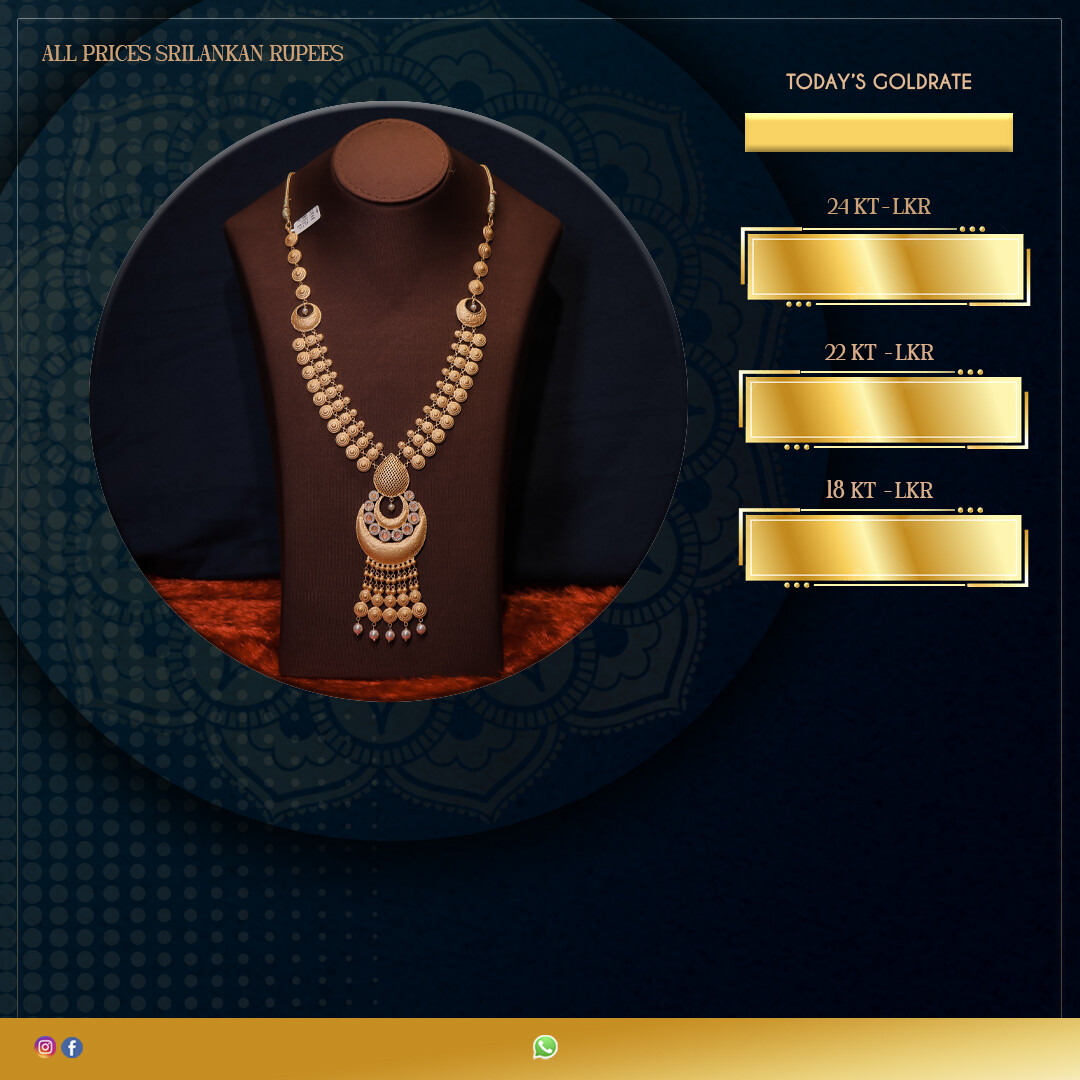Click the three dots below 22 KT box
This screenshot has height=1080, width=1080.
[x=797, y=447]
